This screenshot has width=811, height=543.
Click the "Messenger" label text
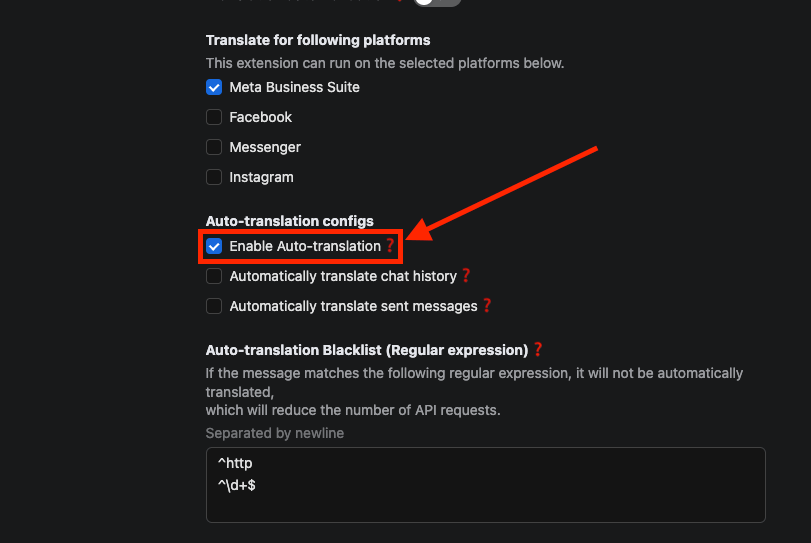tap(265, 147)
